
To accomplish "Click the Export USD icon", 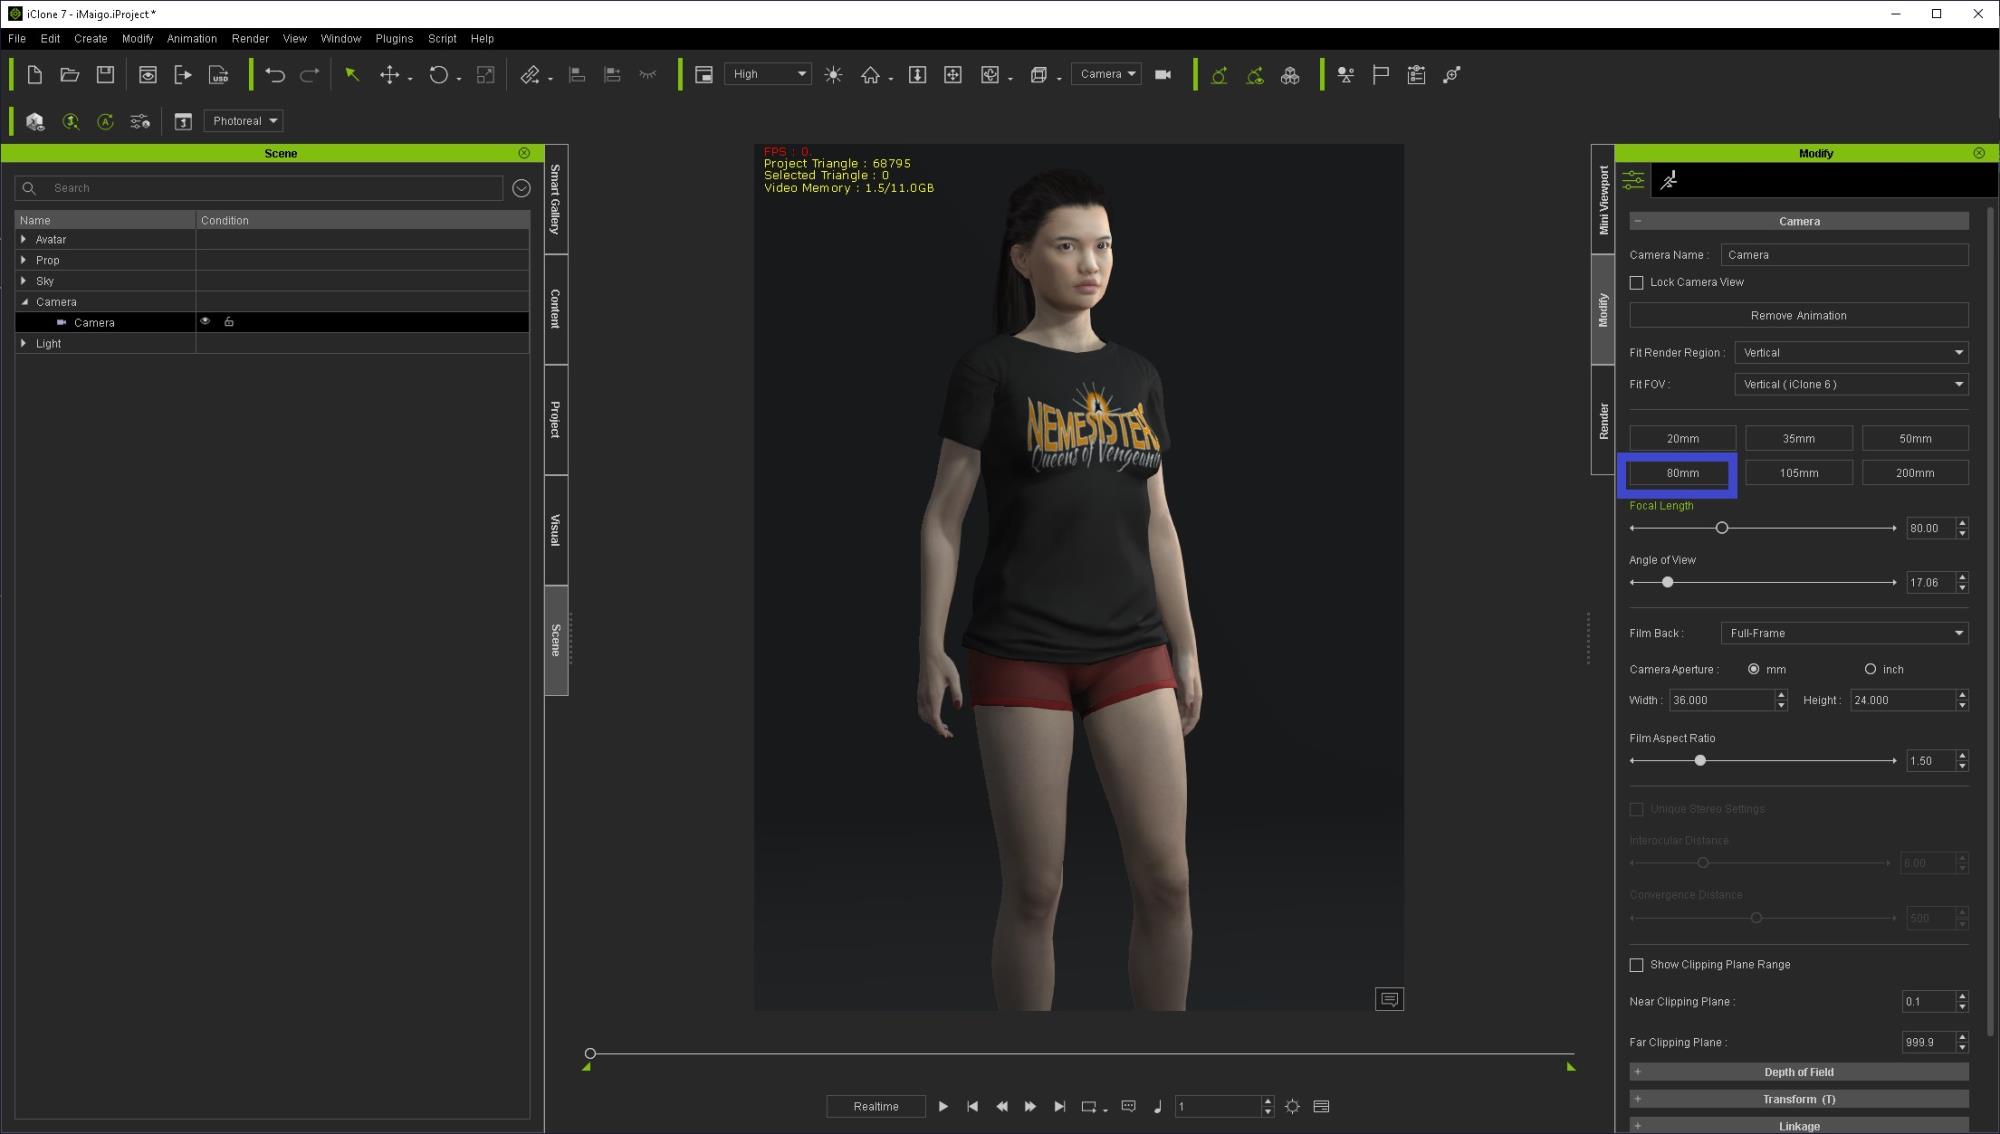I will 219,75.
